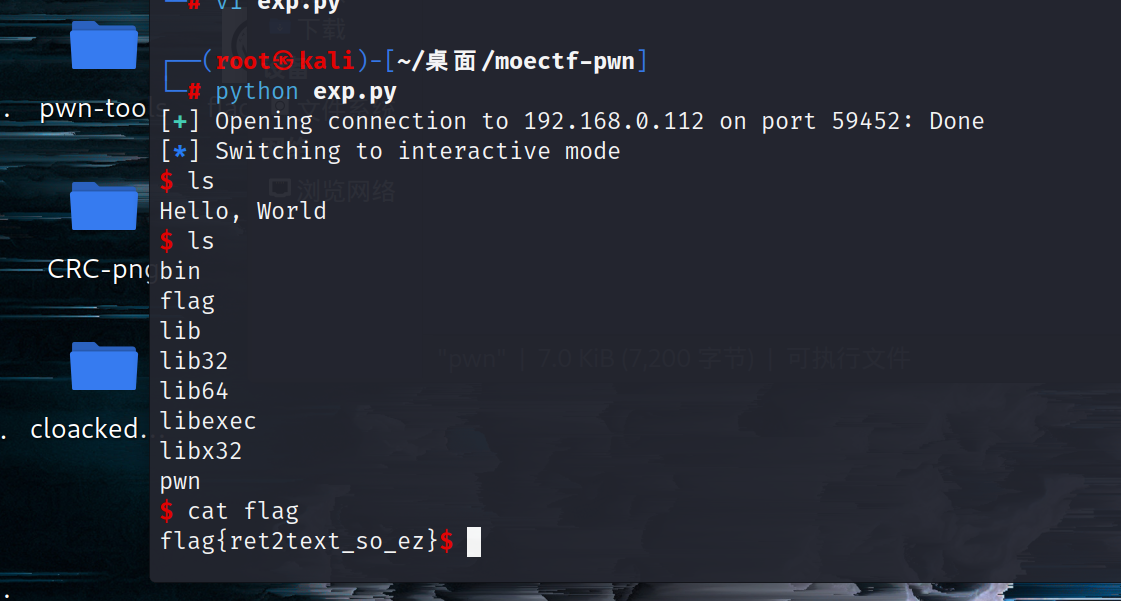Screen dimensions: 1121x601
Task: Click the ~/桌面/moectf-pwn path in prompt
Action: pos(515,61)
